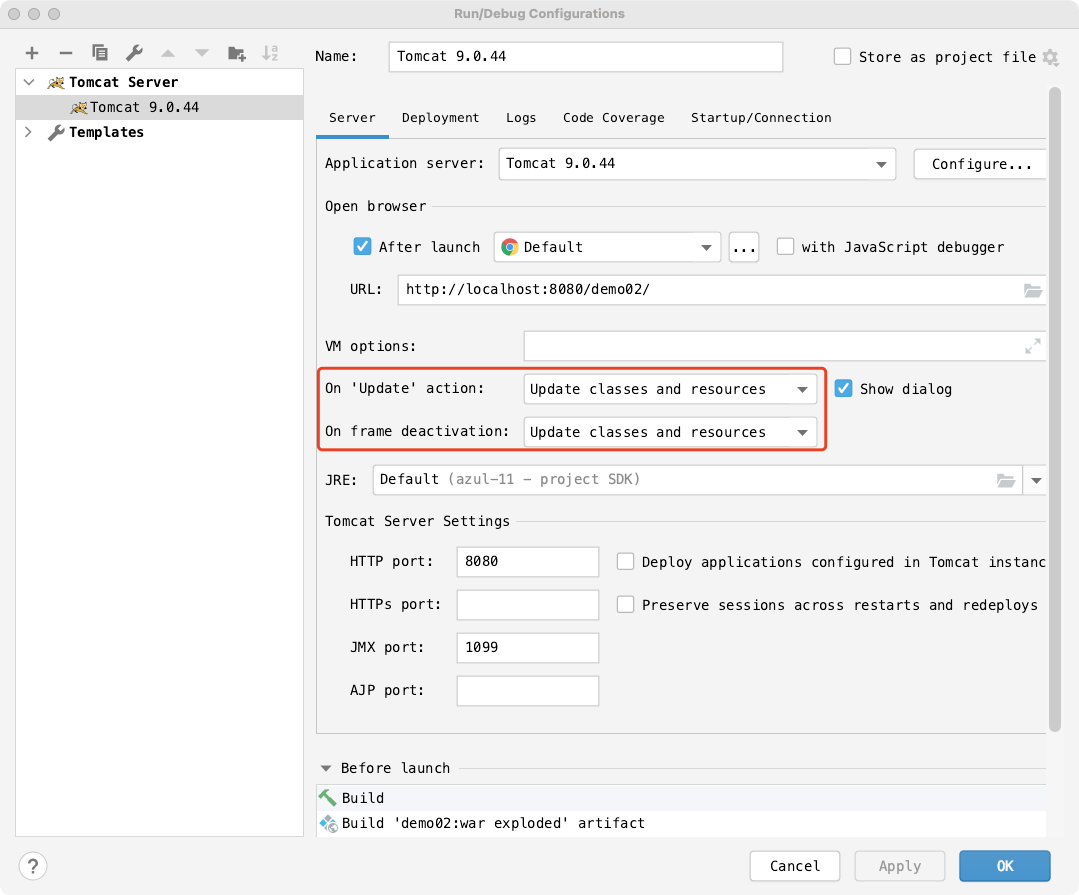This screenshot has height=895, width=1079.
Task: Move configuration up with arrow icon
Action: tap(168, 53)
